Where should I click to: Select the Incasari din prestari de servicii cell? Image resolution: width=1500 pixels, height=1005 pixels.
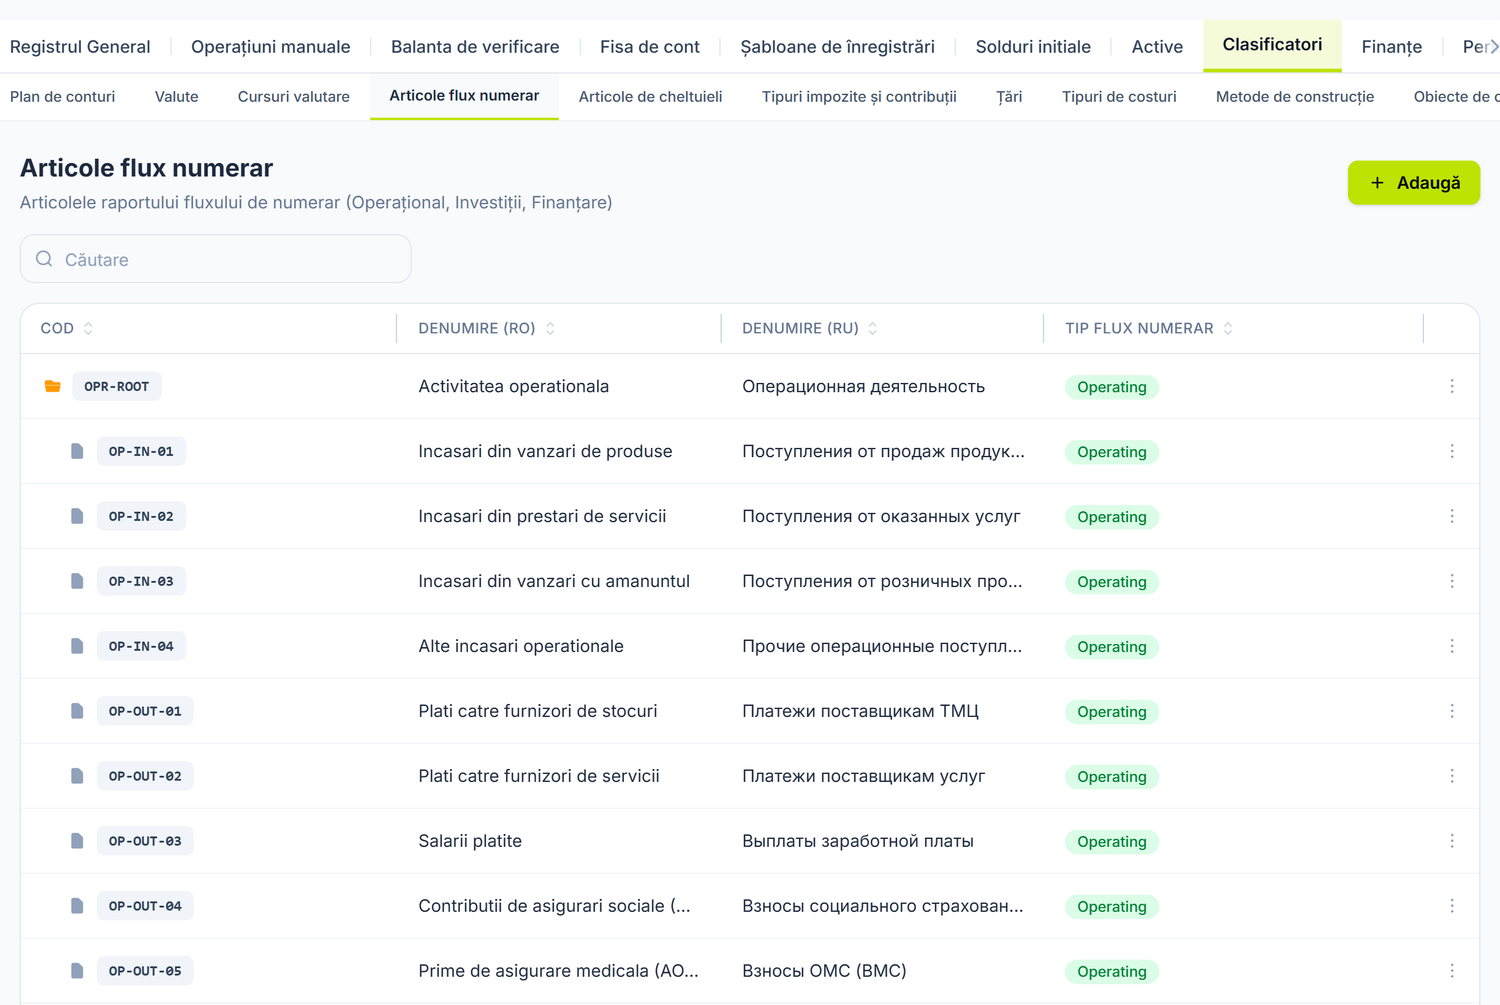point(542,516)
